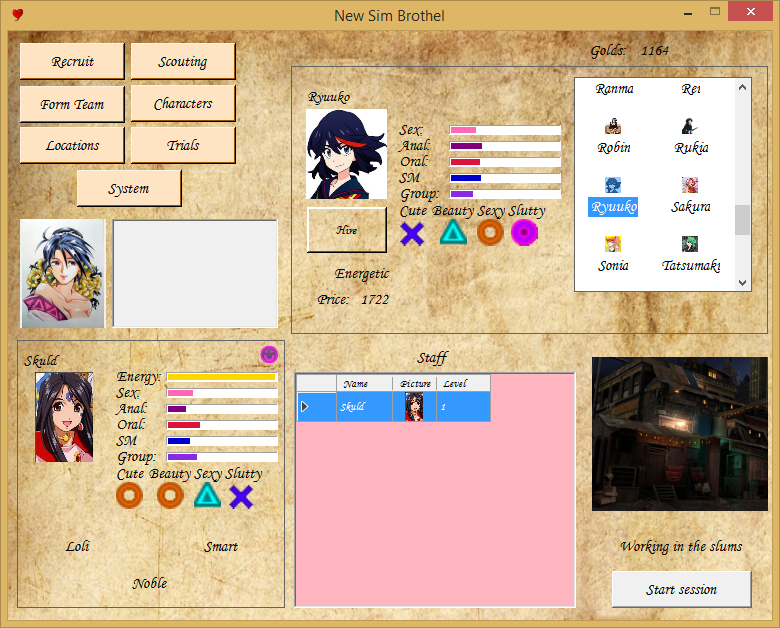This screenshot has width=780, height=628.
Task: Open the System menu
Action: tap(129, 189)
